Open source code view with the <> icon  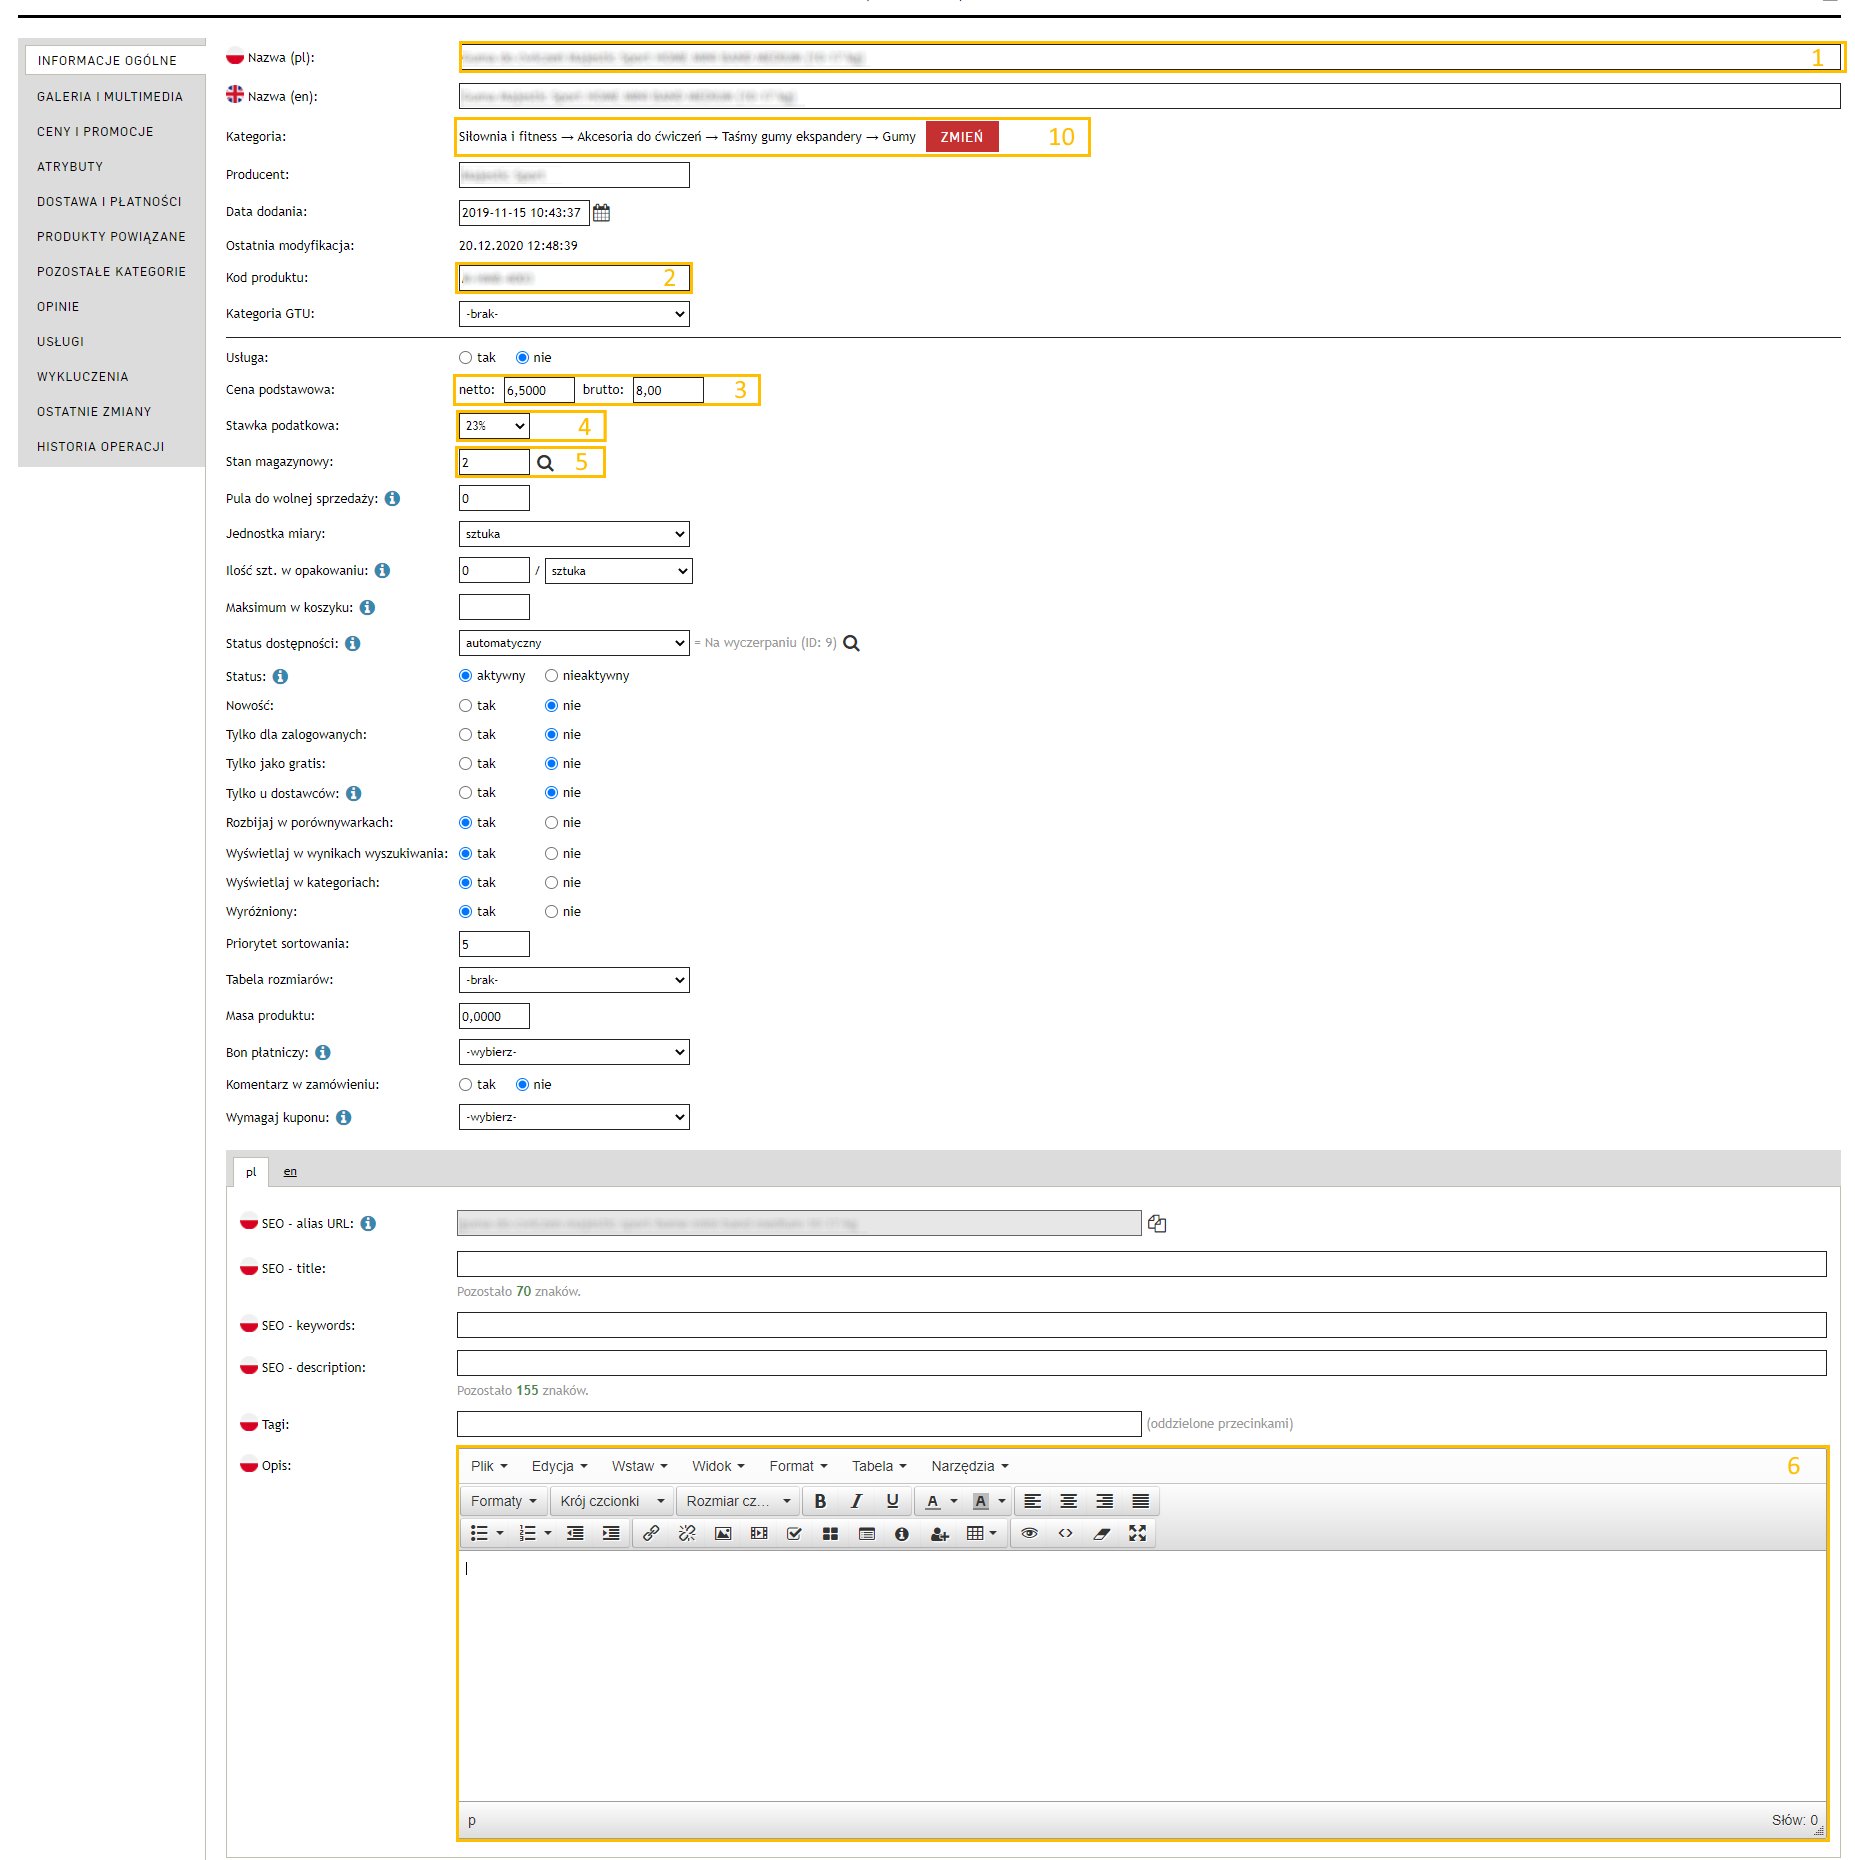[x=1065, y=1533]
